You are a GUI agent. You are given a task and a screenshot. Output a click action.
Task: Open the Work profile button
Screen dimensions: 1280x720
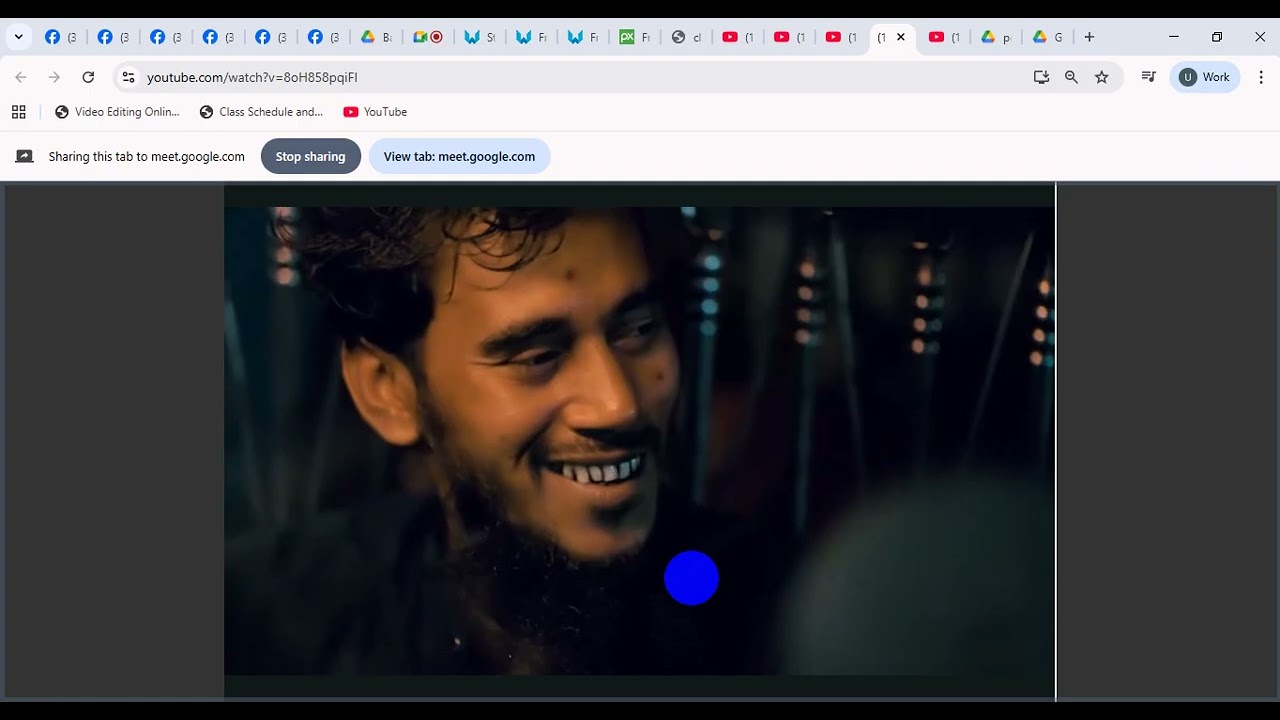click(1205, 77)
